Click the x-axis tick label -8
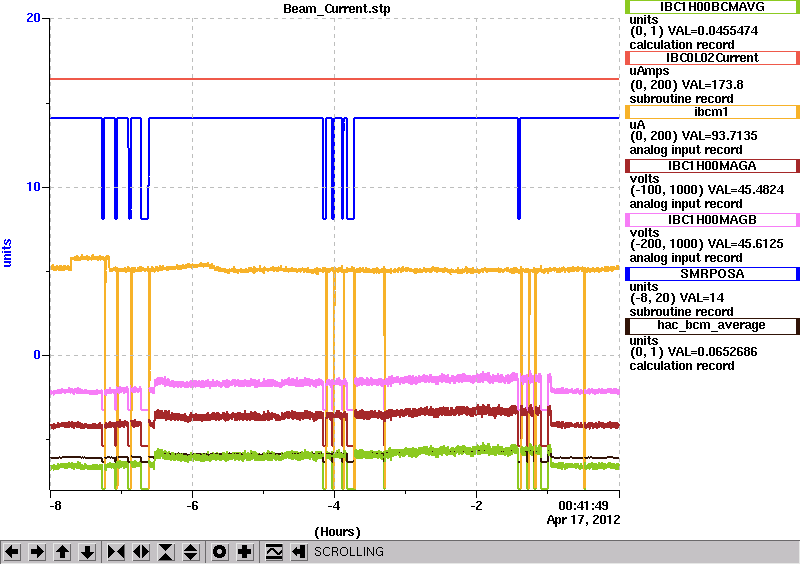This screenshot has height=564, width=800. 55,506
